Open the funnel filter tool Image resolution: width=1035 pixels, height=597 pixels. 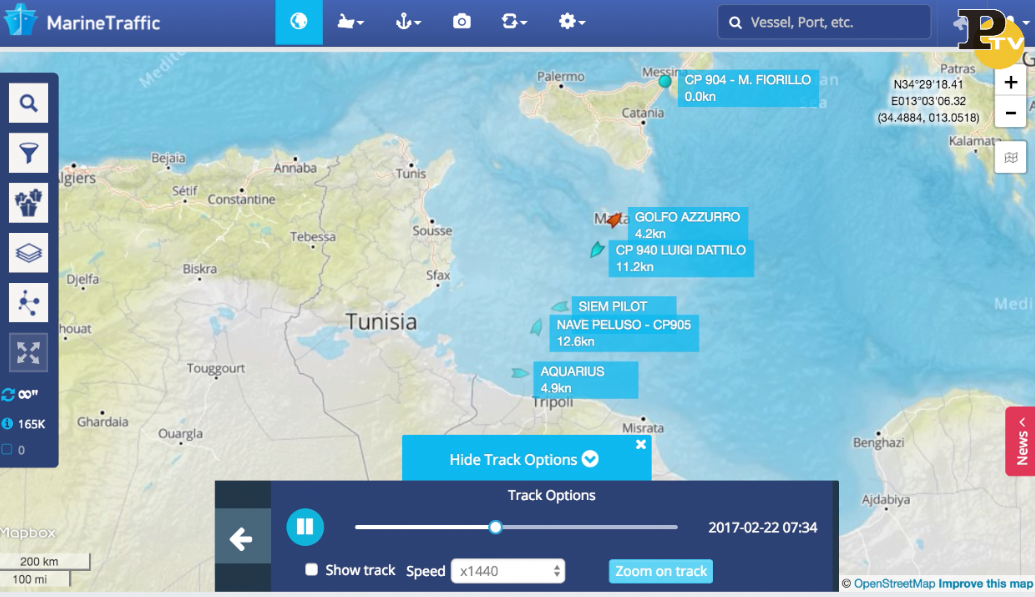pos(28,153)
